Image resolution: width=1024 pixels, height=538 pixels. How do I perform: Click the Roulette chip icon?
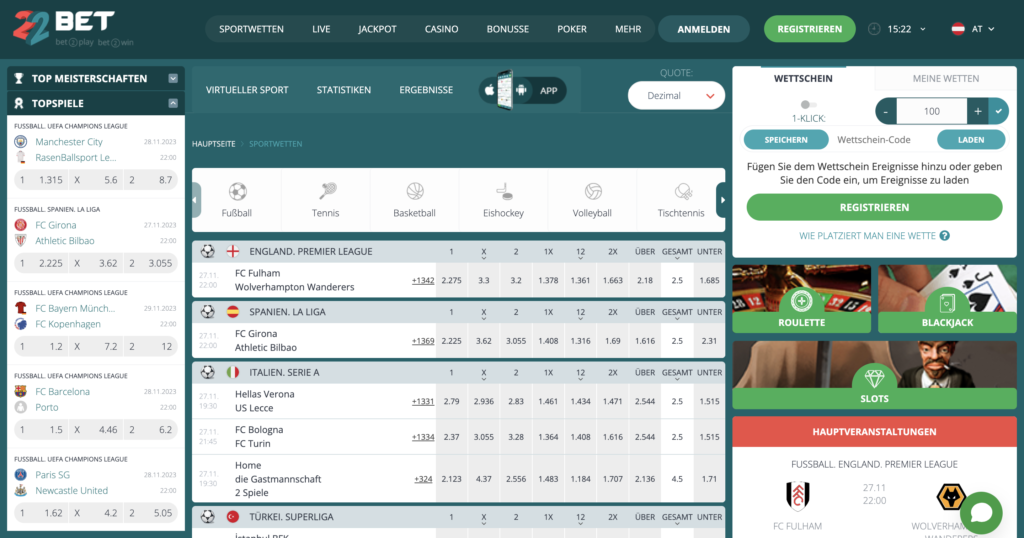801,301
